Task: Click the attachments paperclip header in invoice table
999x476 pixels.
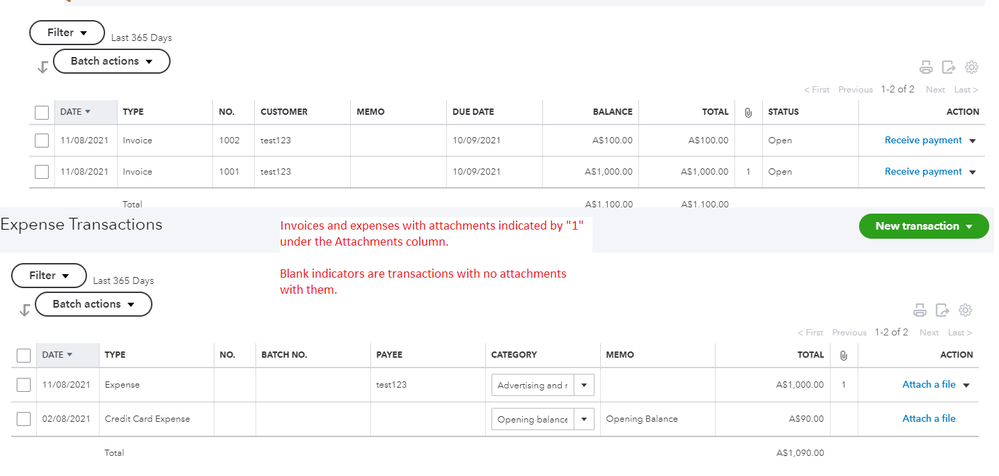Action: 748,112
